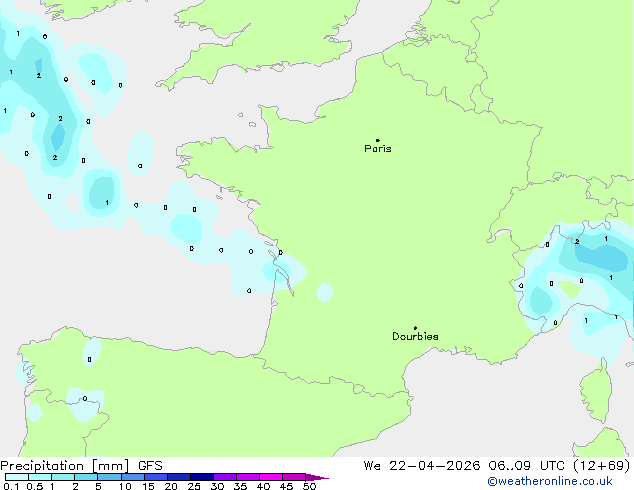This screenshot has height=490, width=634.
Task: Click the 'Precipitation [mm] GFS' title text
Action: coord(81,466)
